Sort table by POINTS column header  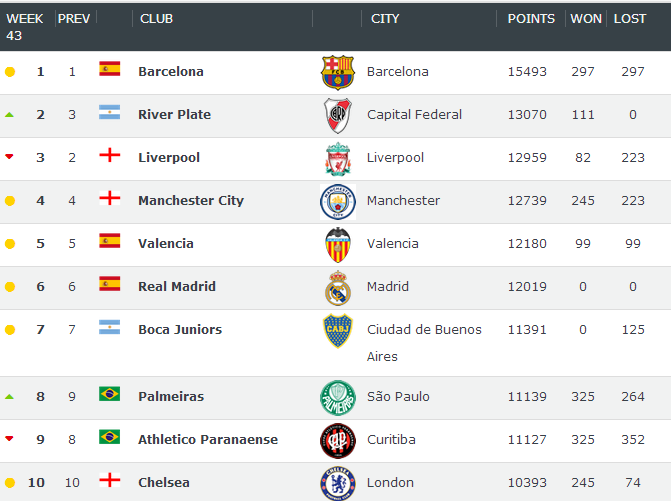click(531, 19)
